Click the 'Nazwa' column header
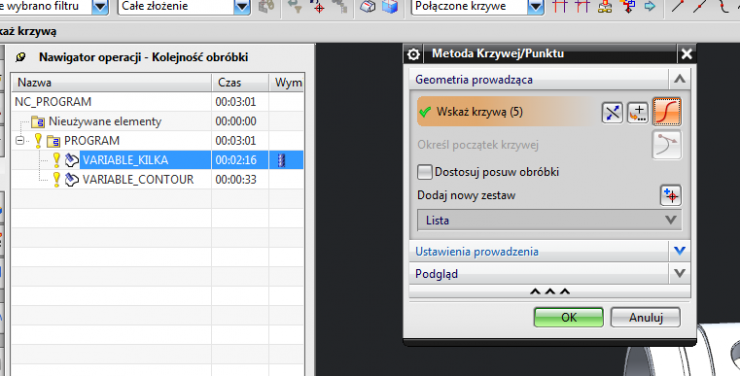Screen dimensions: 740x376 pyautogui.click(x=111, y=83)
